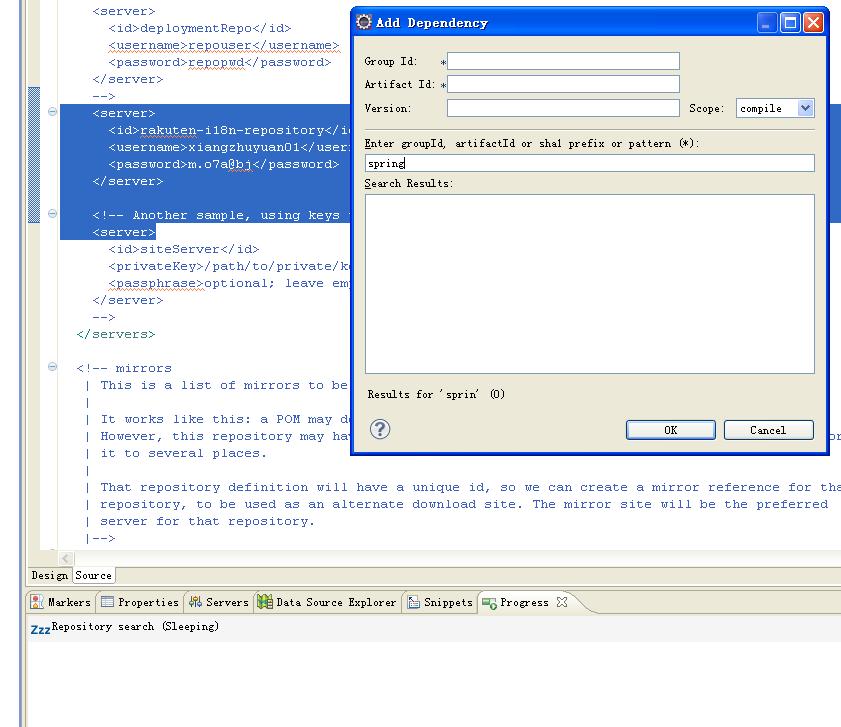Click the Add Dependency title bar icon
This screenshot has width=841, height=727.
coord(364,22)
